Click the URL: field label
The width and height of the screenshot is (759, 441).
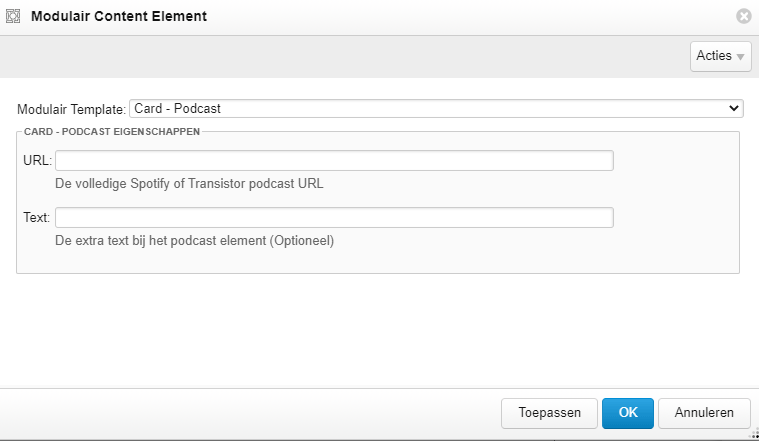[37, 161]
